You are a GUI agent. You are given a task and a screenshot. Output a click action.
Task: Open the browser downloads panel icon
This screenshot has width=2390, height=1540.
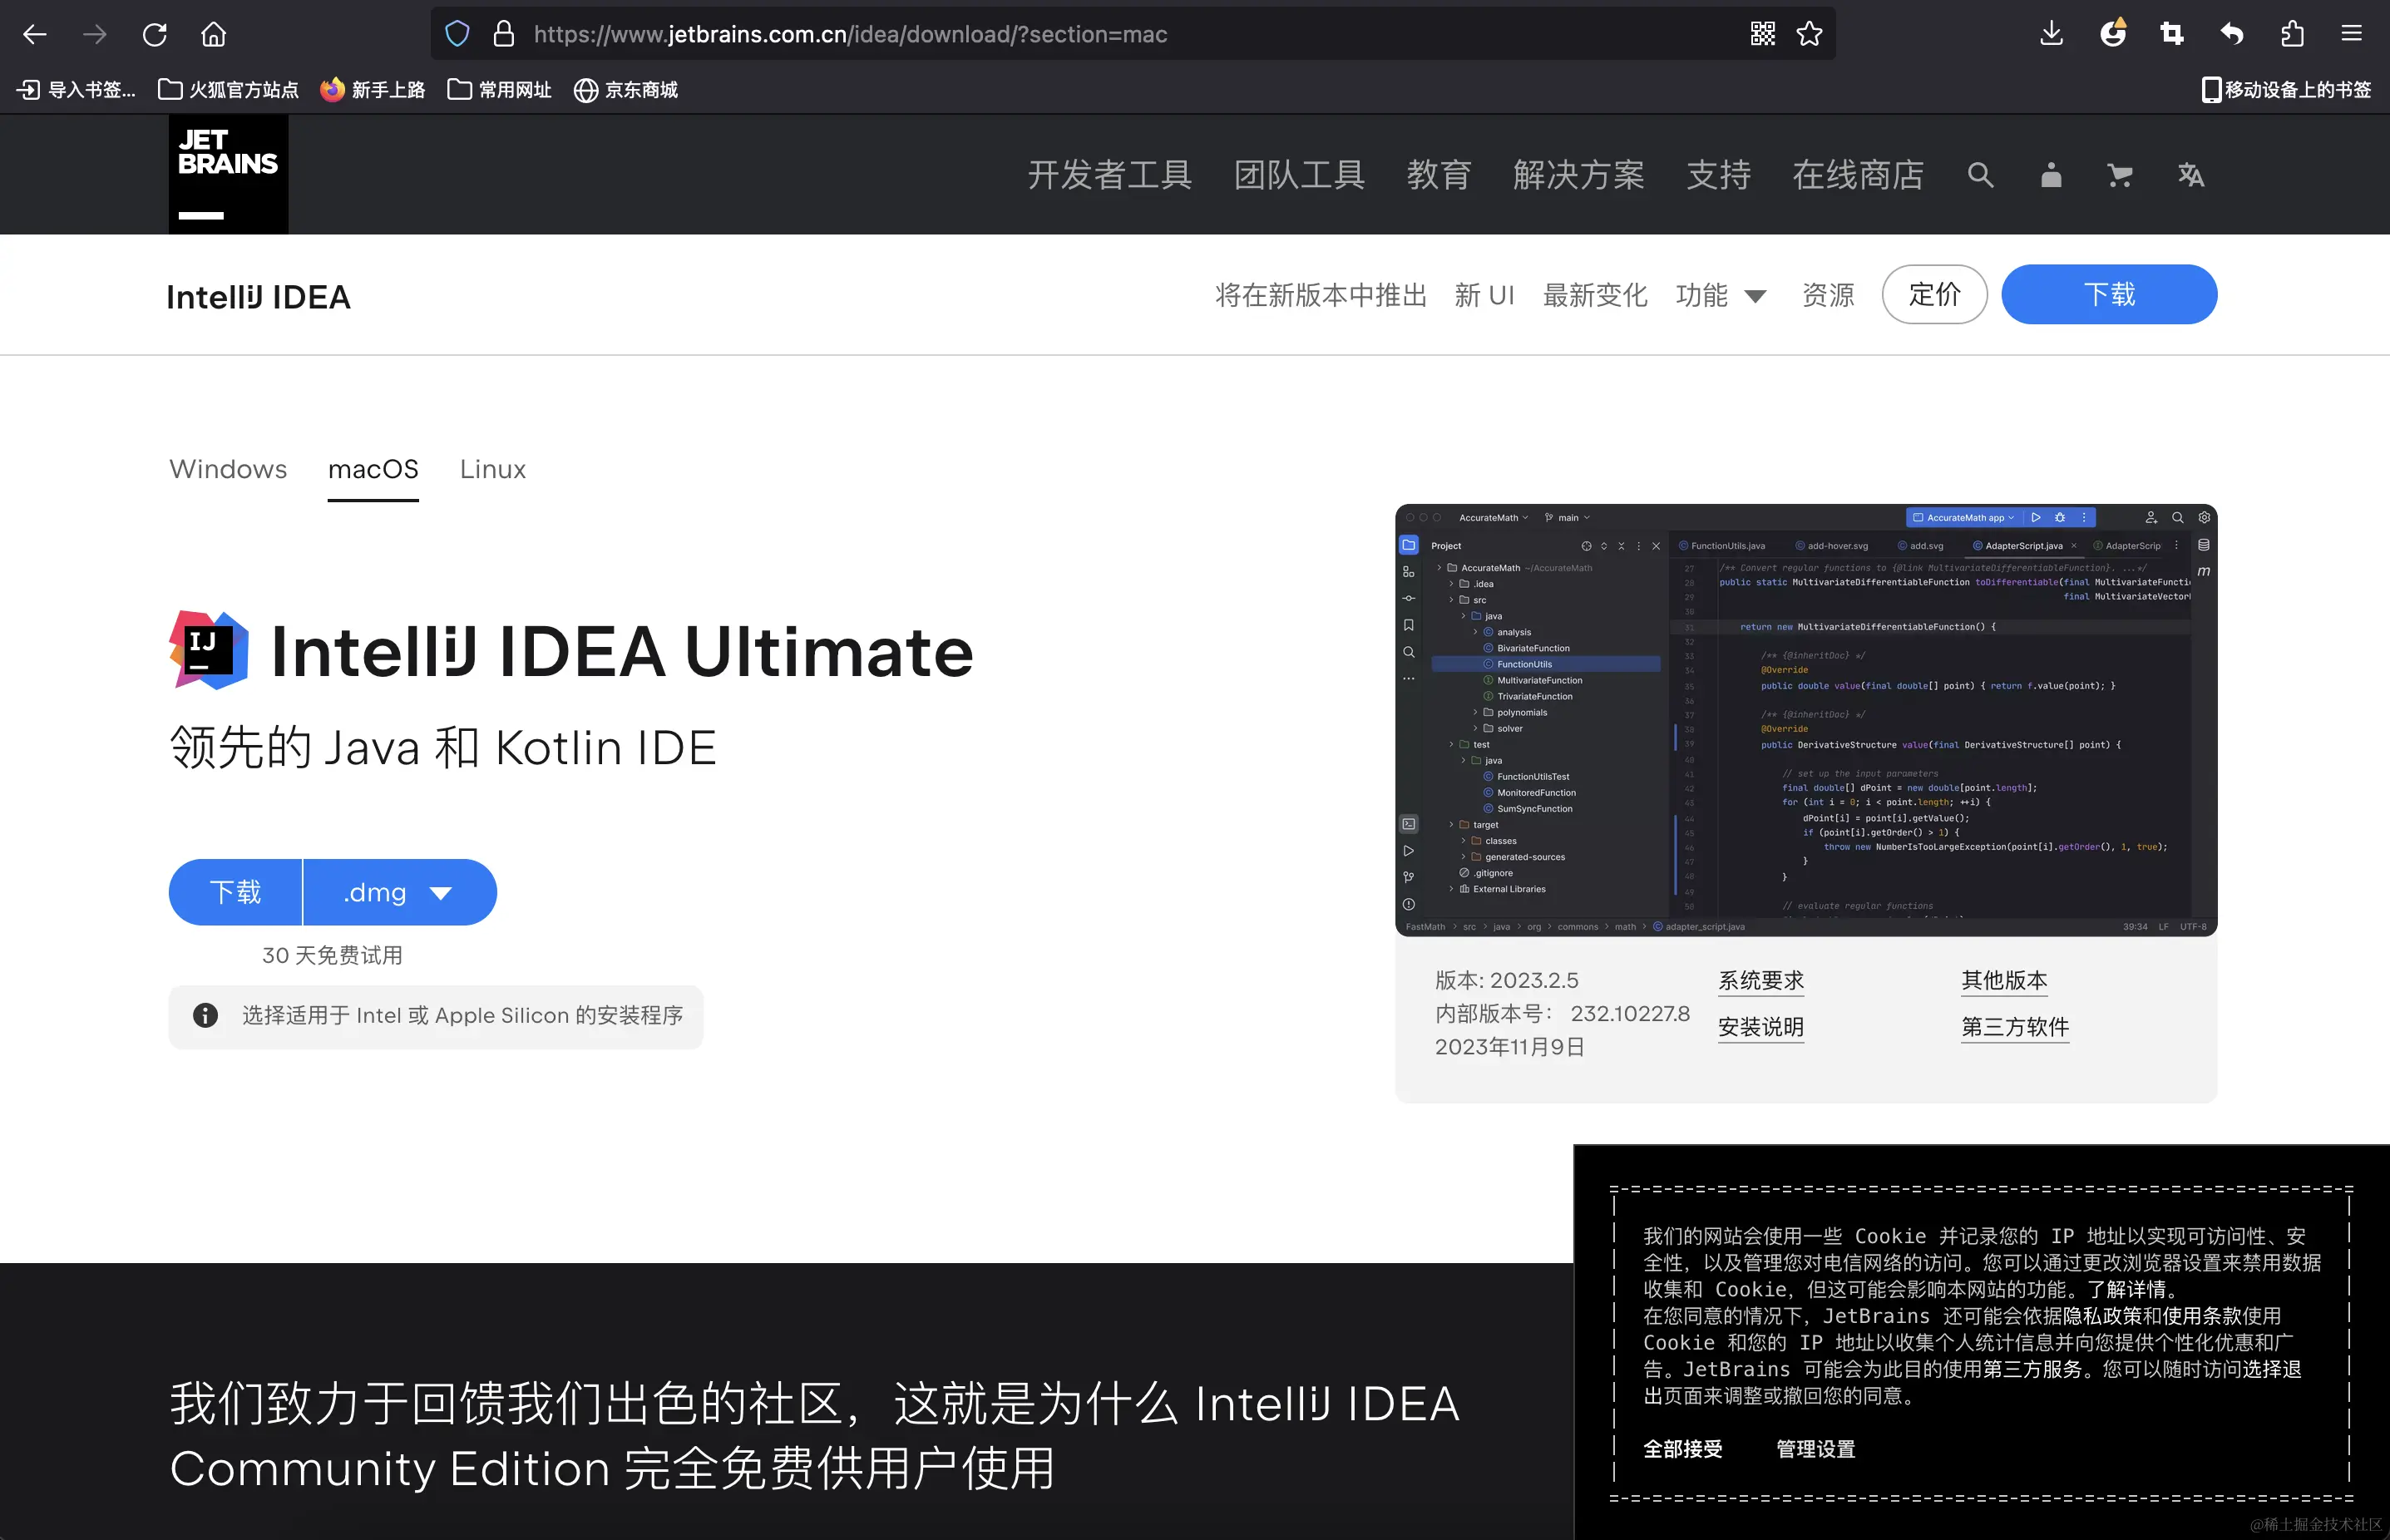[x=2051, y=34]
